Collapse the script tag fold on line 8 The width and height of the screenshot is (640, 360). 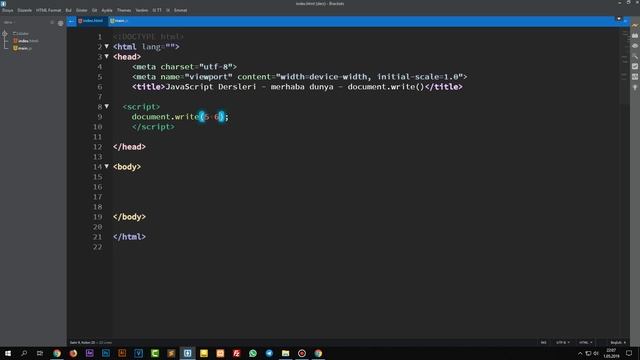point(107,107)
